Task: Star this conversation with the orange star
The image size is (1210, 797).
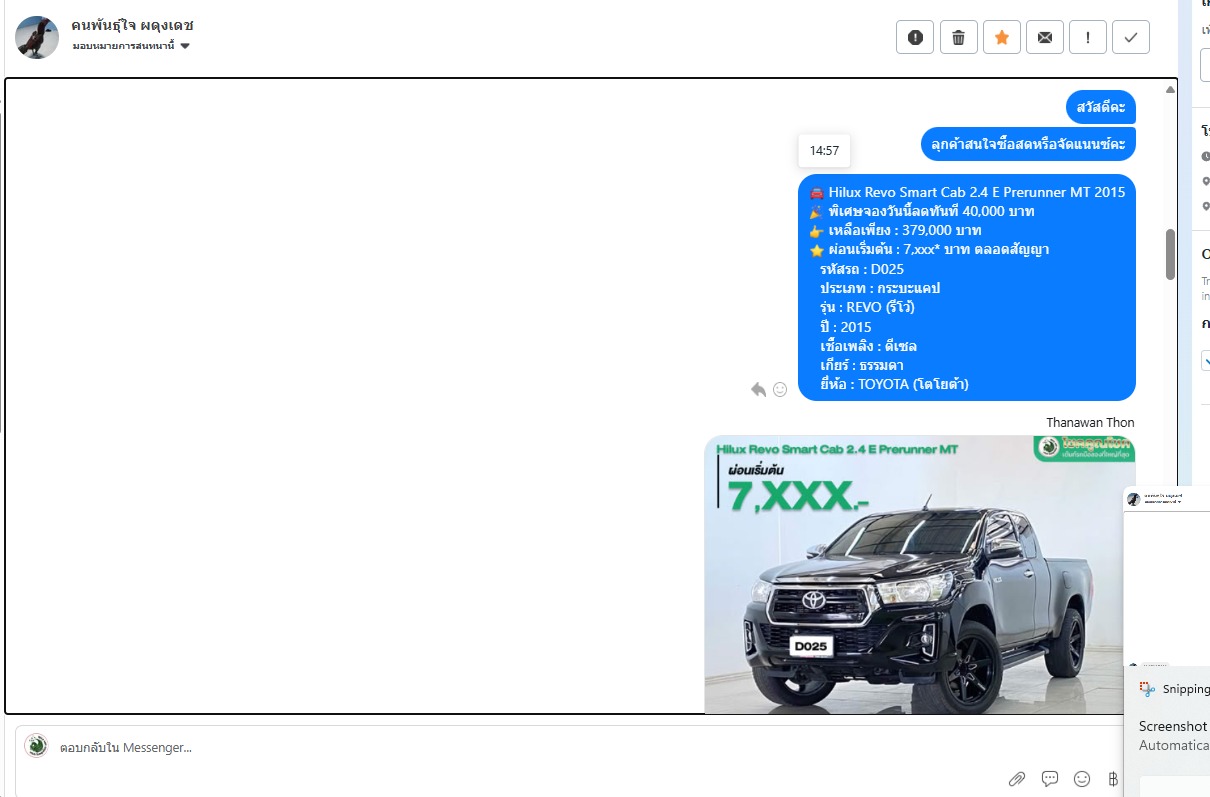Action: [1001, 37]
